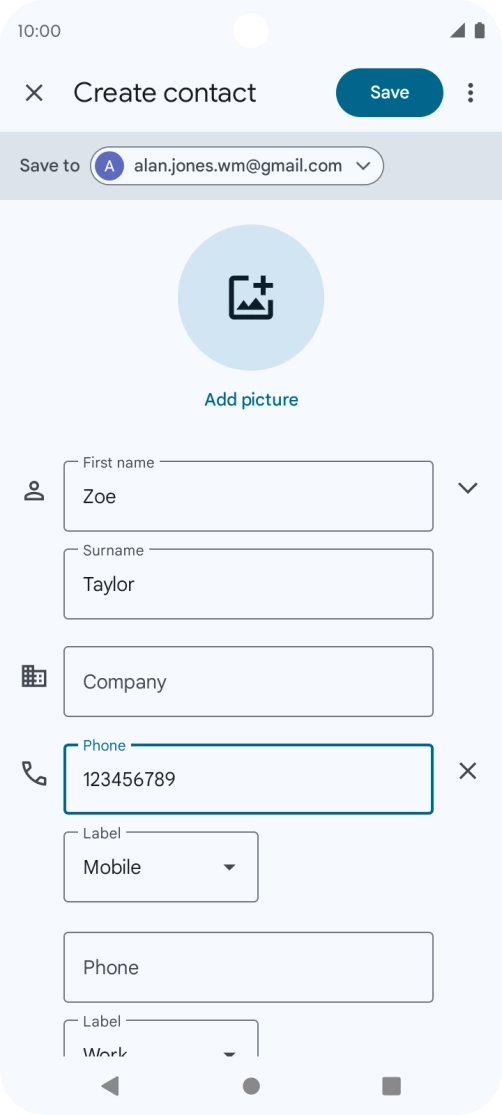Open the Mobile label dropdown
The height and width of the screenshot is (1115, 502).
pyautogui.click(x=161, y=867)
